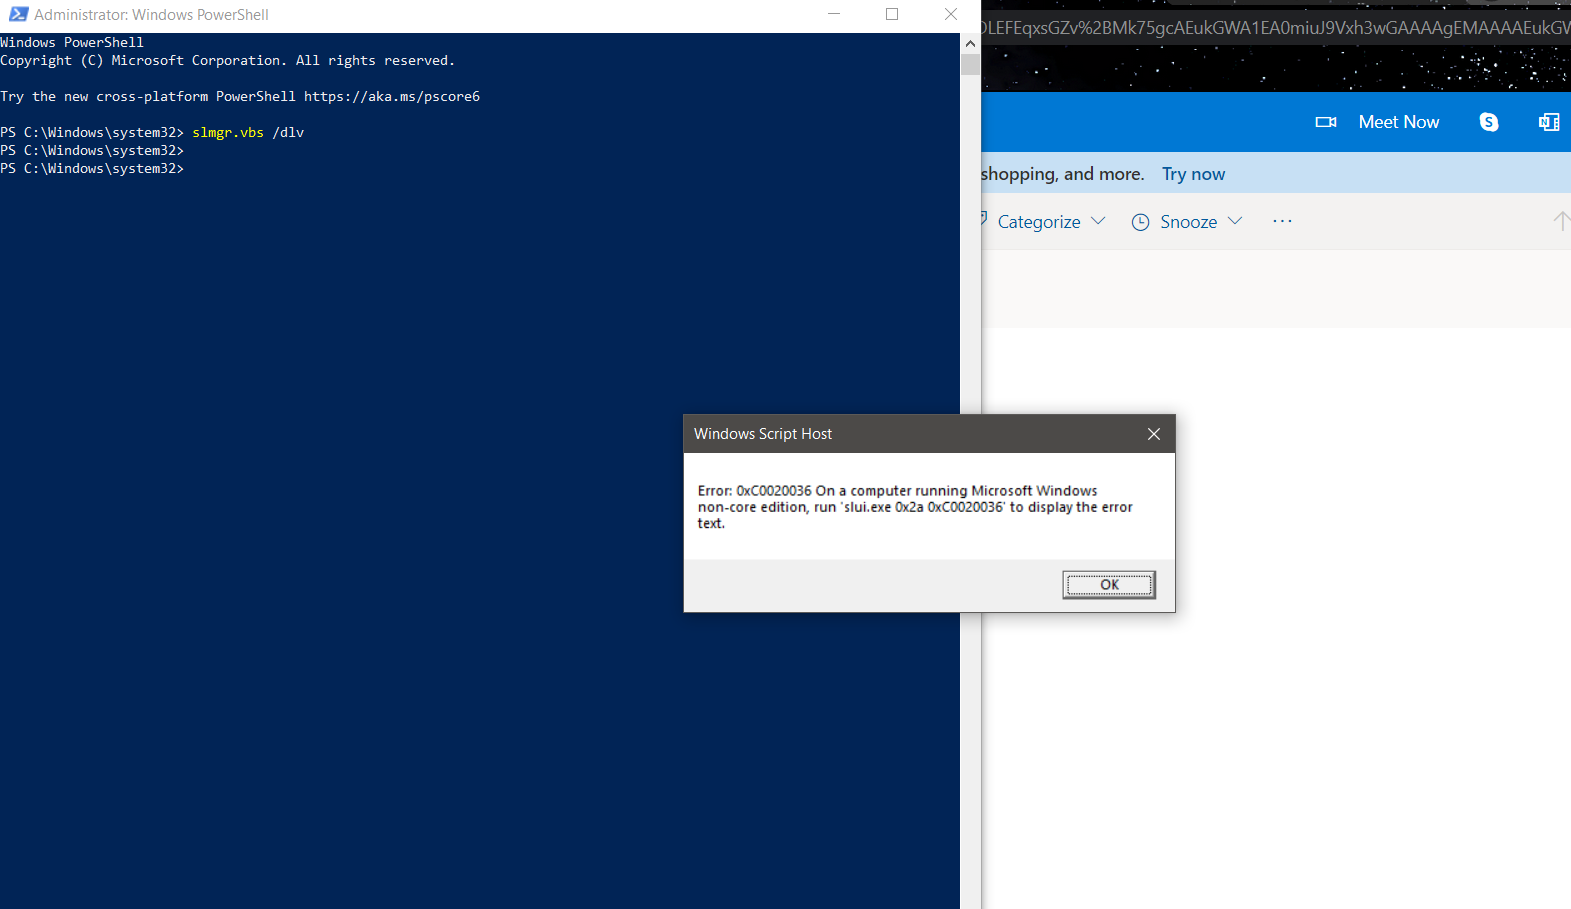Click OK in the Windows Script Host dialog
Screen dimensions: 1571x909
[1109, 585]
